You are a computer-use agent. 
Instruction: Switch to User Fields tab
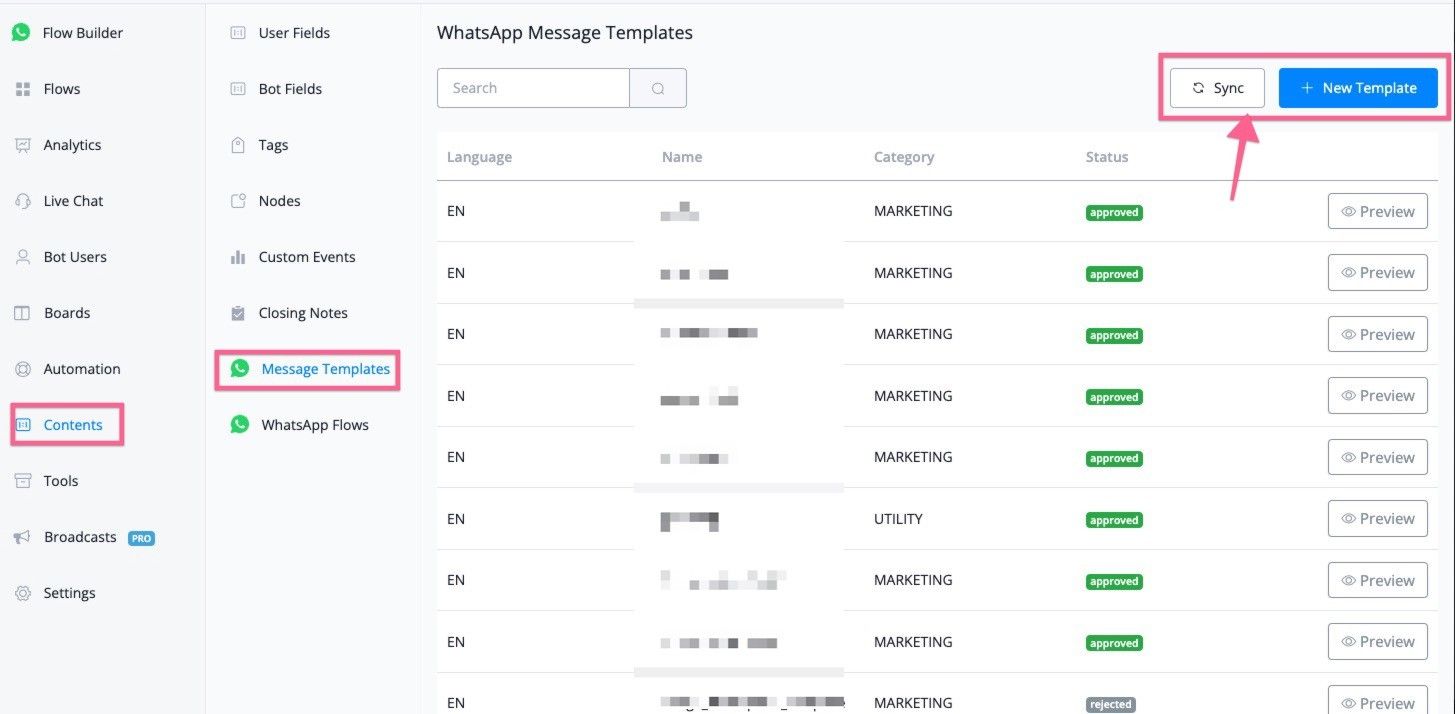point(293,33)
